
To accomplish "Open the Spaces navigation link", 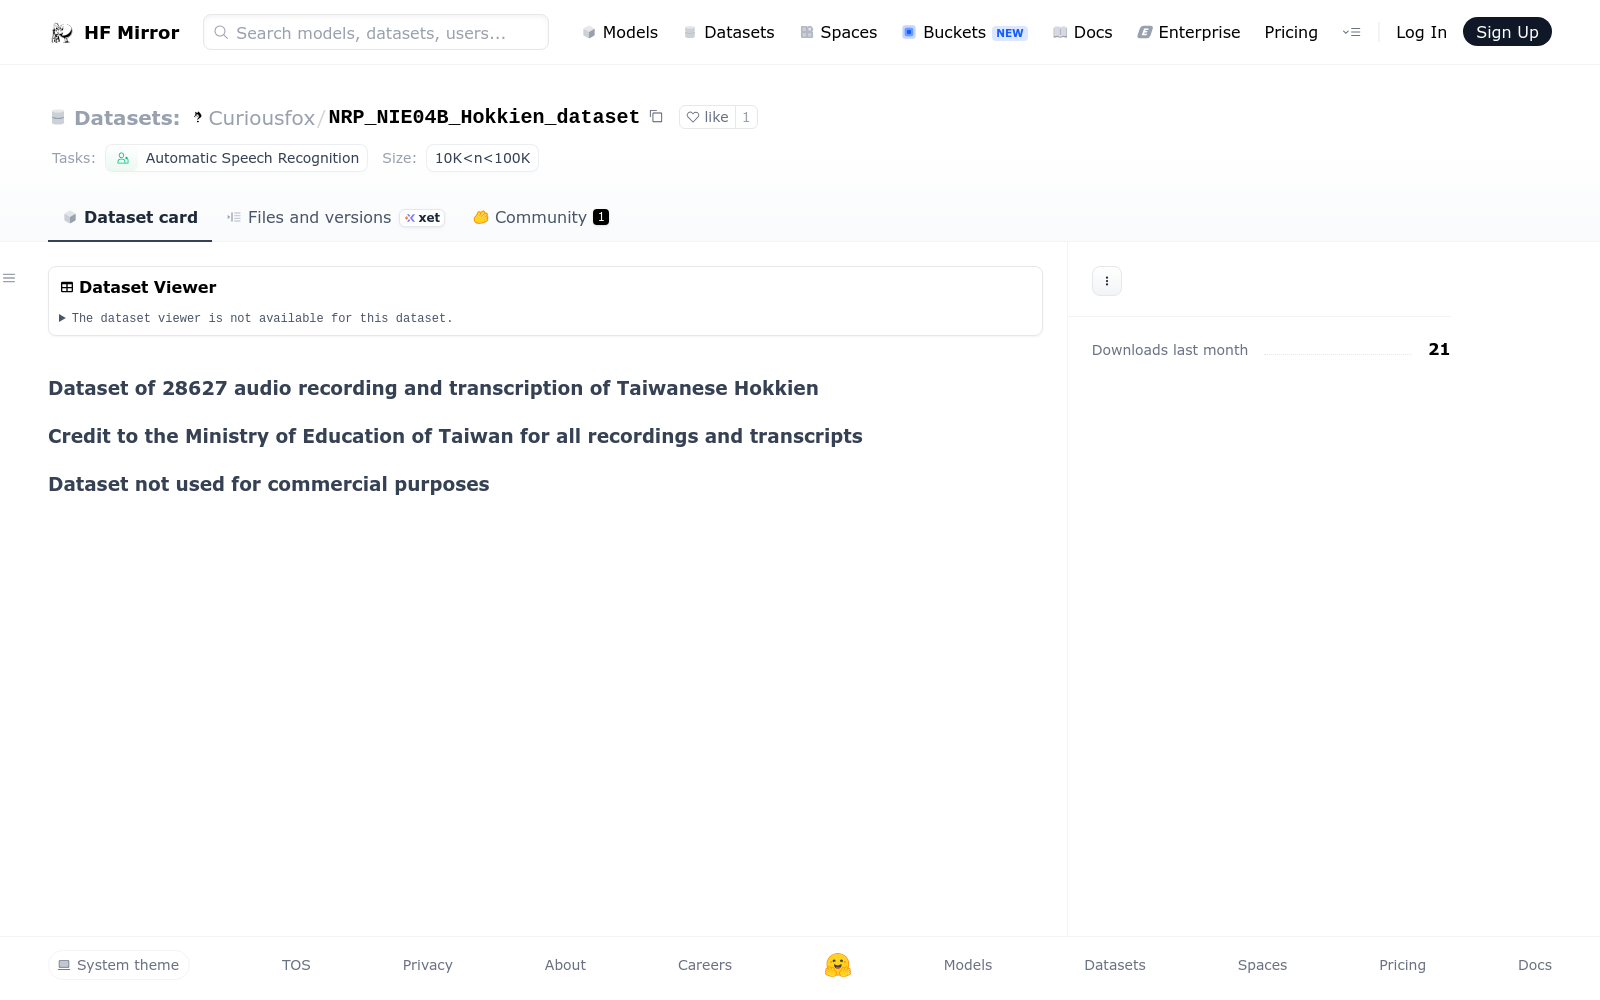I will coord(838,32).
